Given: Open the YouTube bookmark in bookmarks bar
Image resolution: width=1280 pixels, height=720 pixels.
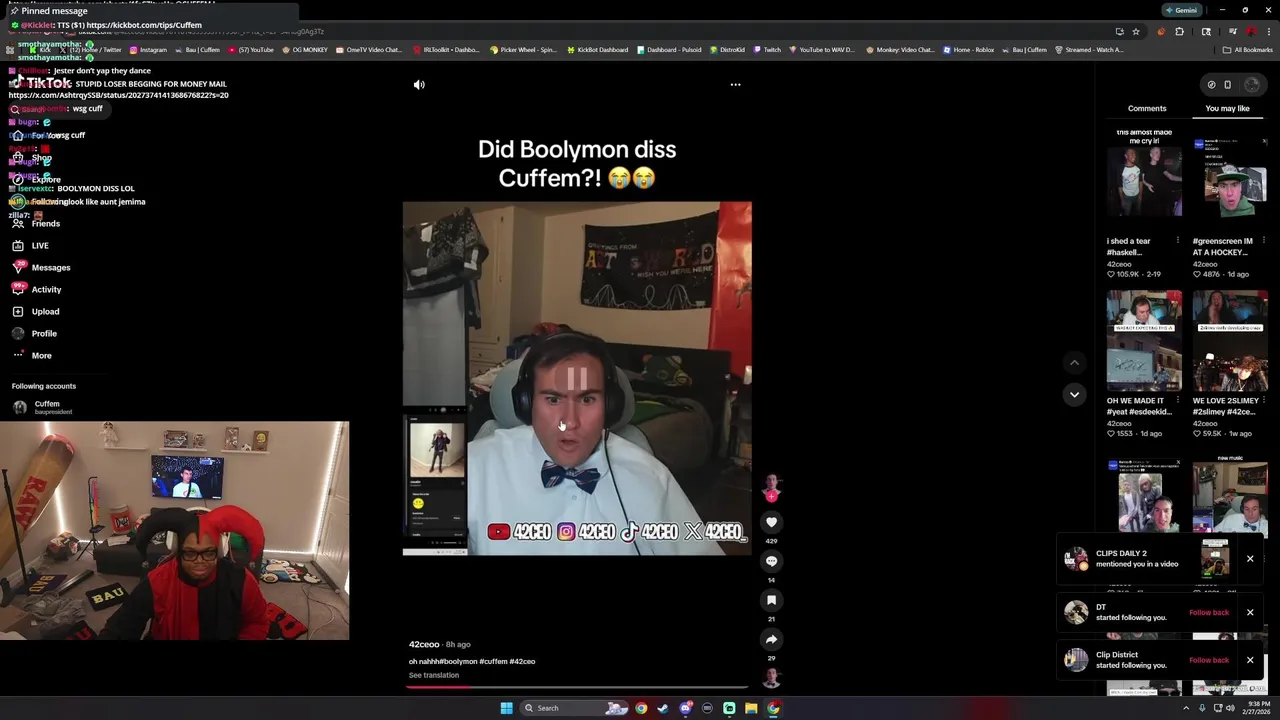Looking at the screenshot, I should [x=251, y=49].
